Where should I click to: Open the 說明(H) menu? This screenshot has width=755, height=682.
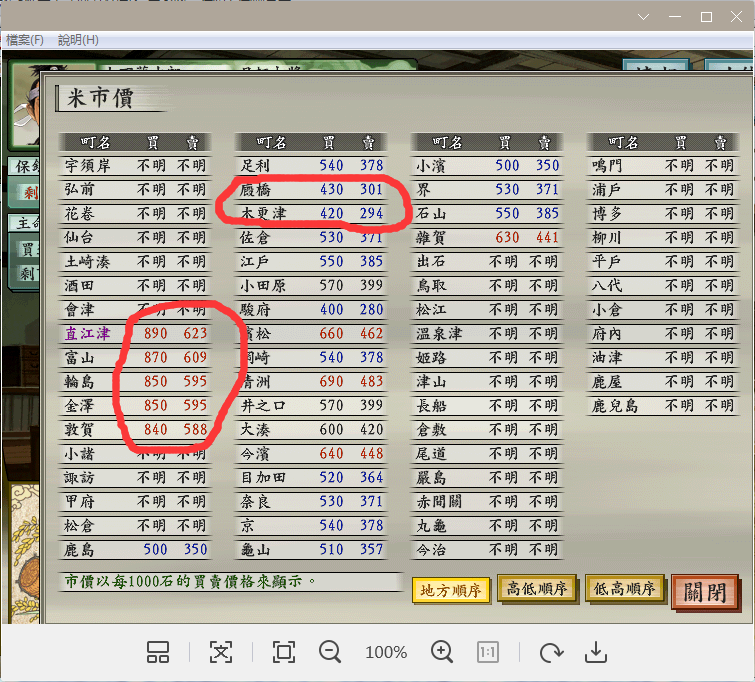[78, 40]
